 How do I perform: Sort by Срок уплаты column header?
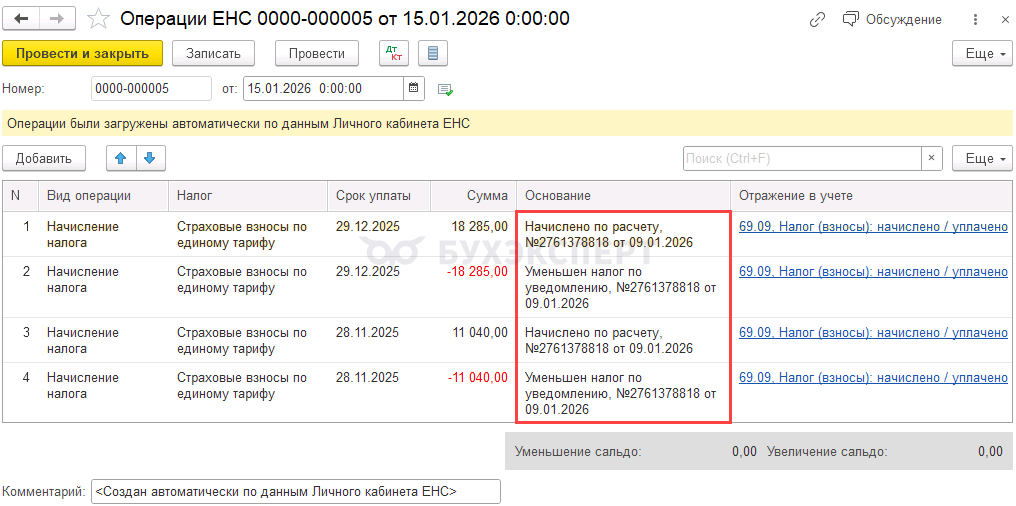379,196
